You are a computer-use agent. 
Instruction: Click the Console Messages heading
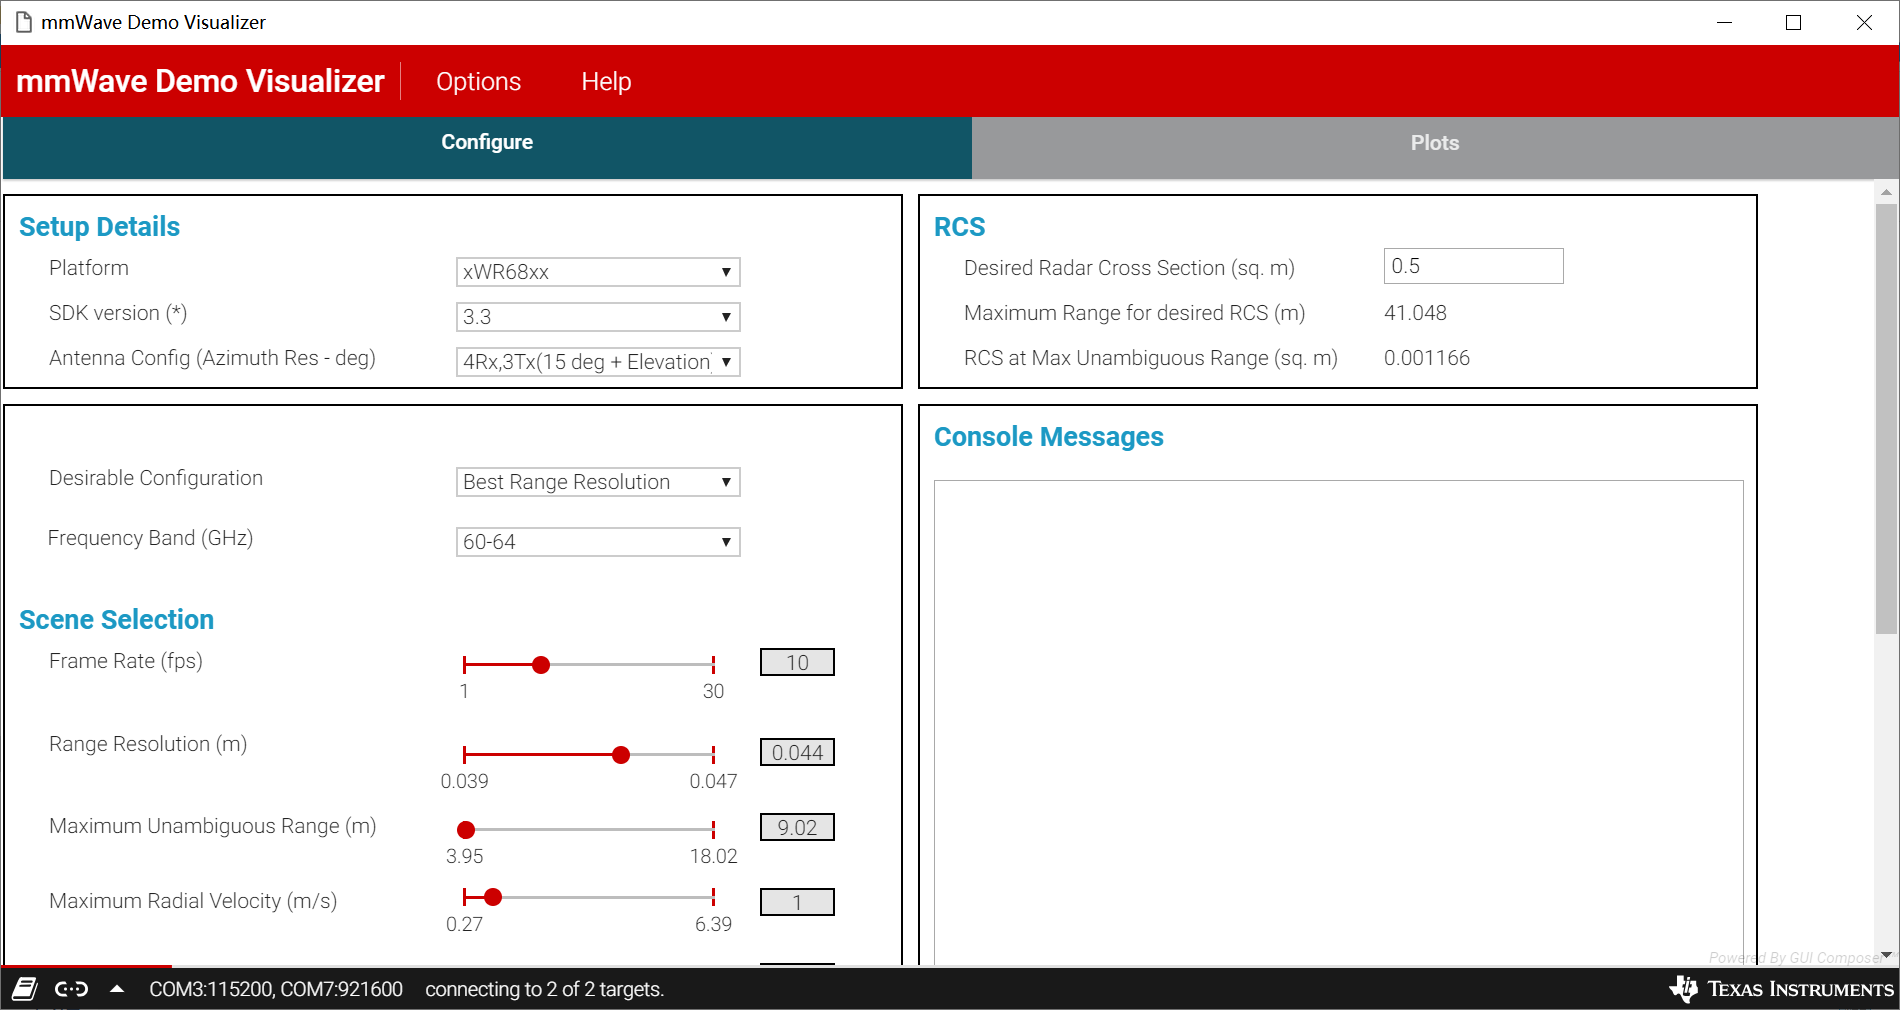(1048, 437)
